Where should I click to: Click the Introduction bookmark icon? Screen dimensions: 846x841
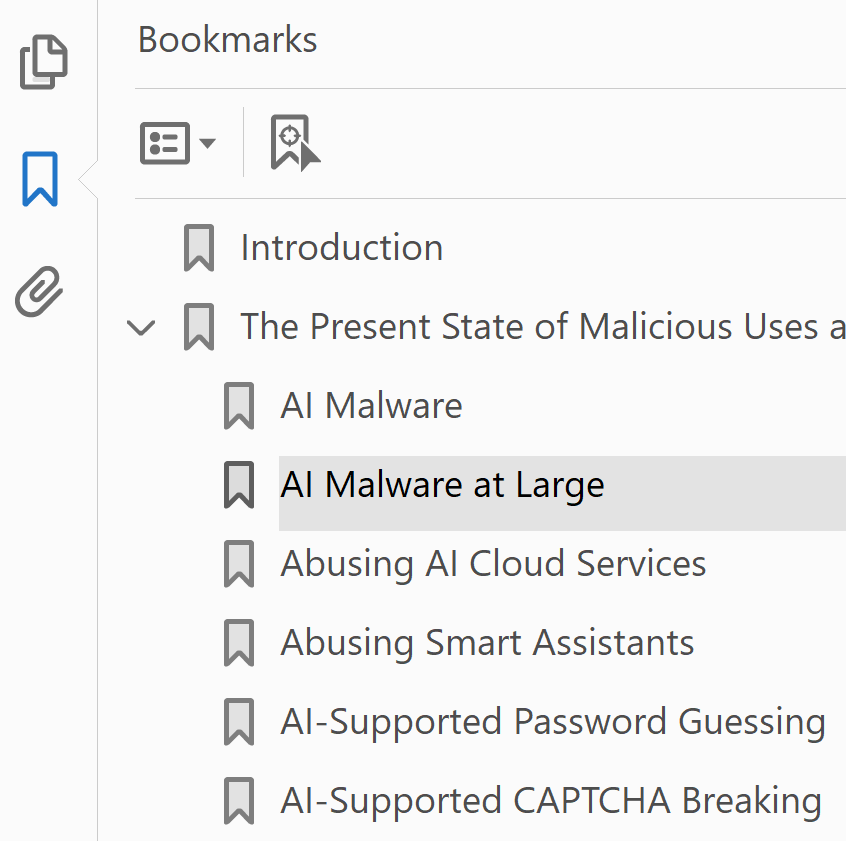[x=199, y=248]
